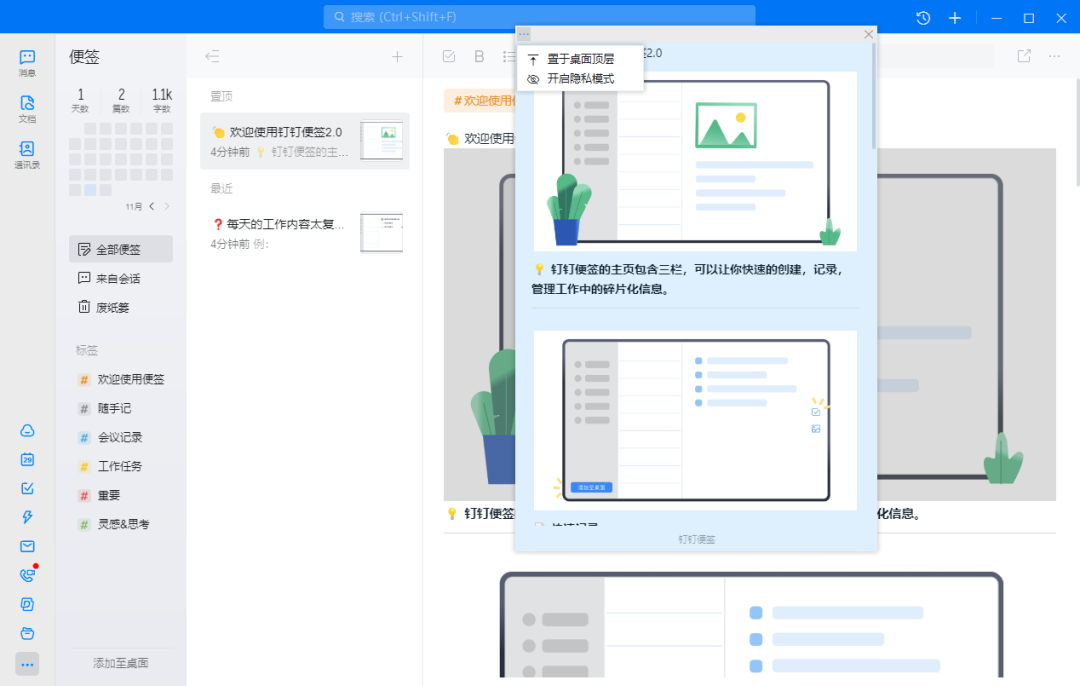This screenshot has height=686, width=1080.
Task: Click the 钉钉便签 footer label on popup
Action: tap(696, 539)
